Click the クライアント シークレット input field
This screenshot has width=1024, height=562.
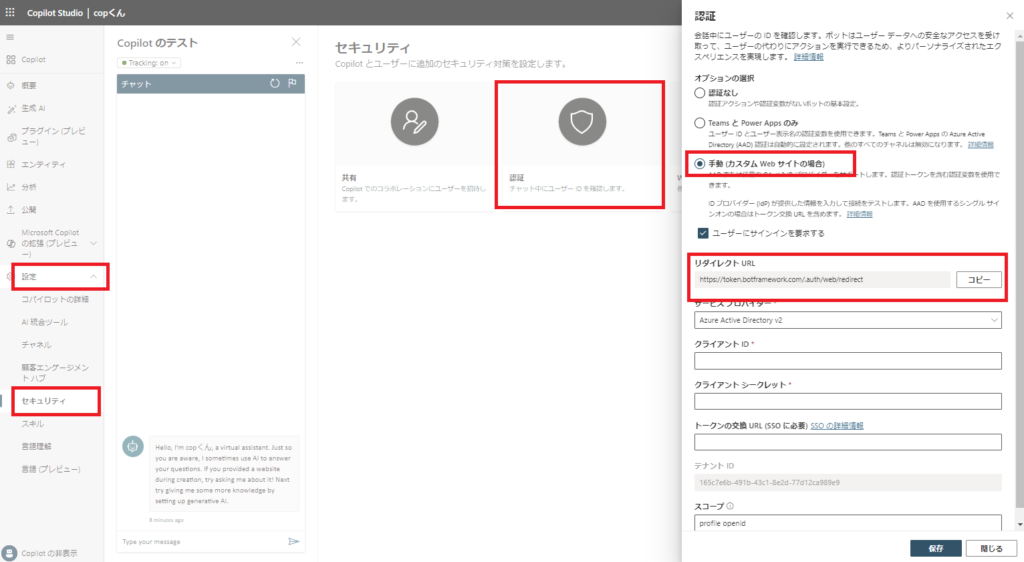click(x=848, y=401)
